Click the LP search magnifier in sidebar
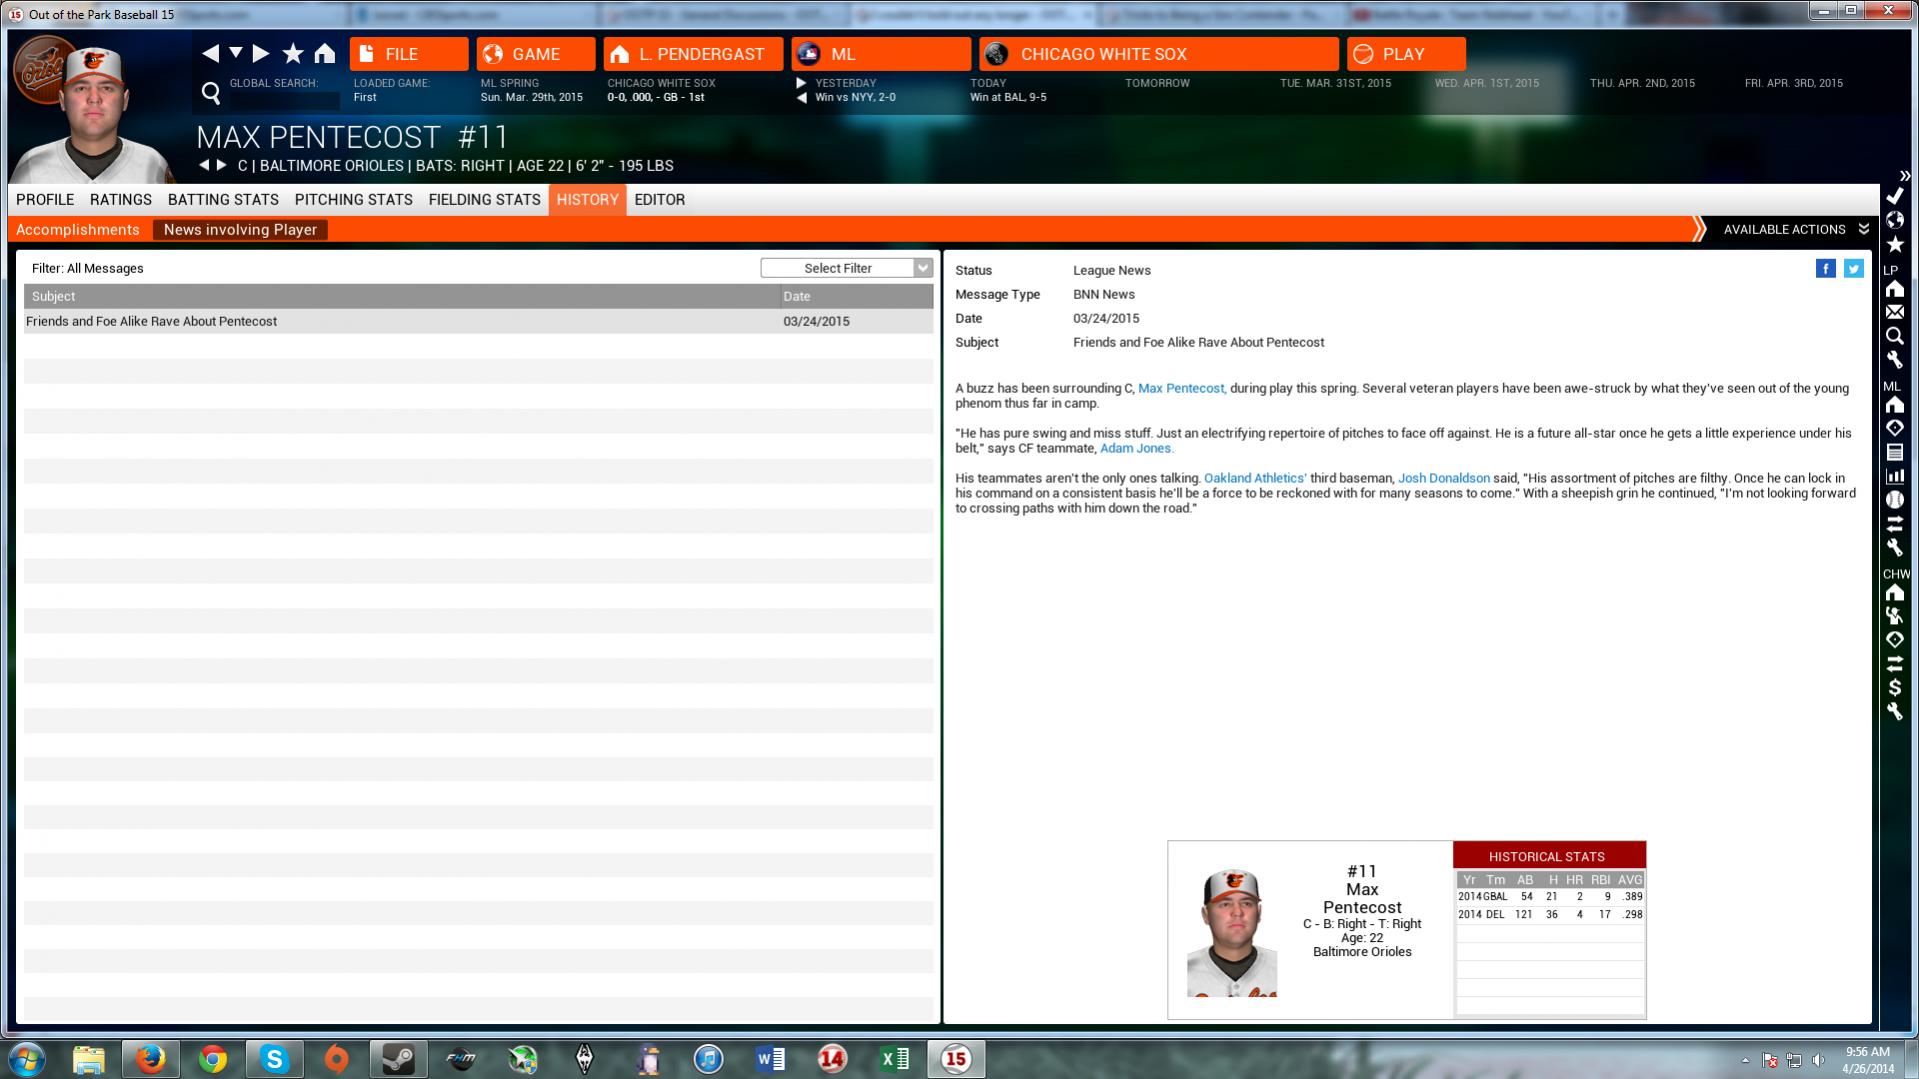Screen dimensions: 1919x1079 pyautogui.click(x=1895, y=336)
